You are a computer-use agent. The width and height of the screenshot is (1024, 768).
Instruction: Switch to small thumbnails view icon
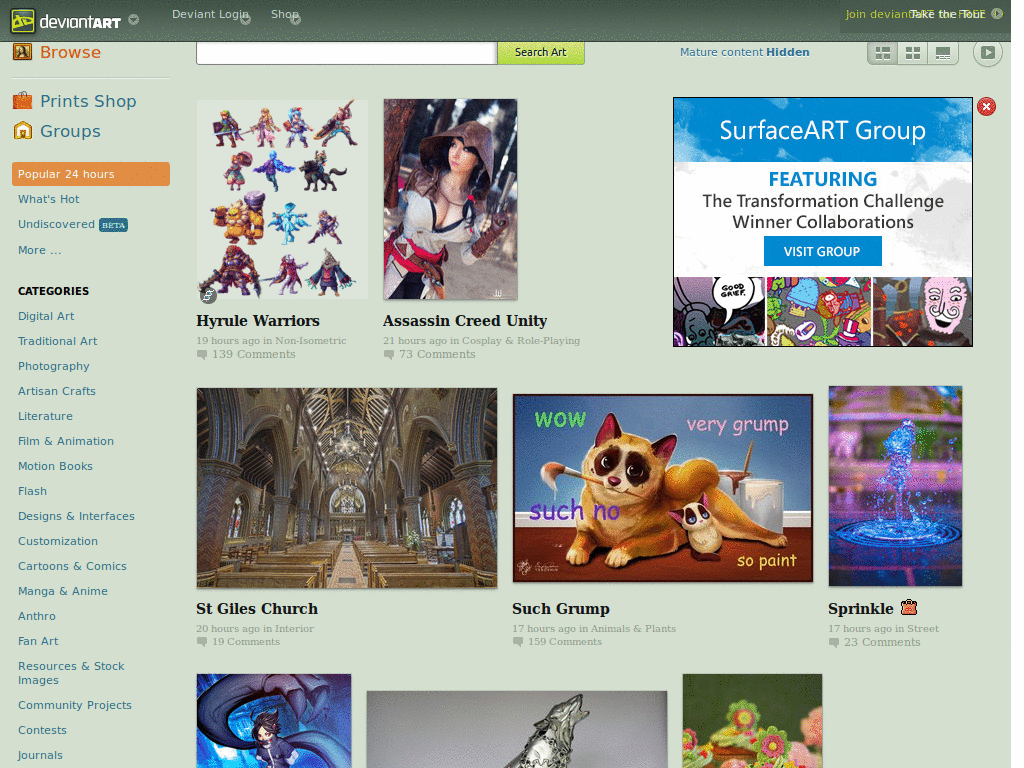883,53
